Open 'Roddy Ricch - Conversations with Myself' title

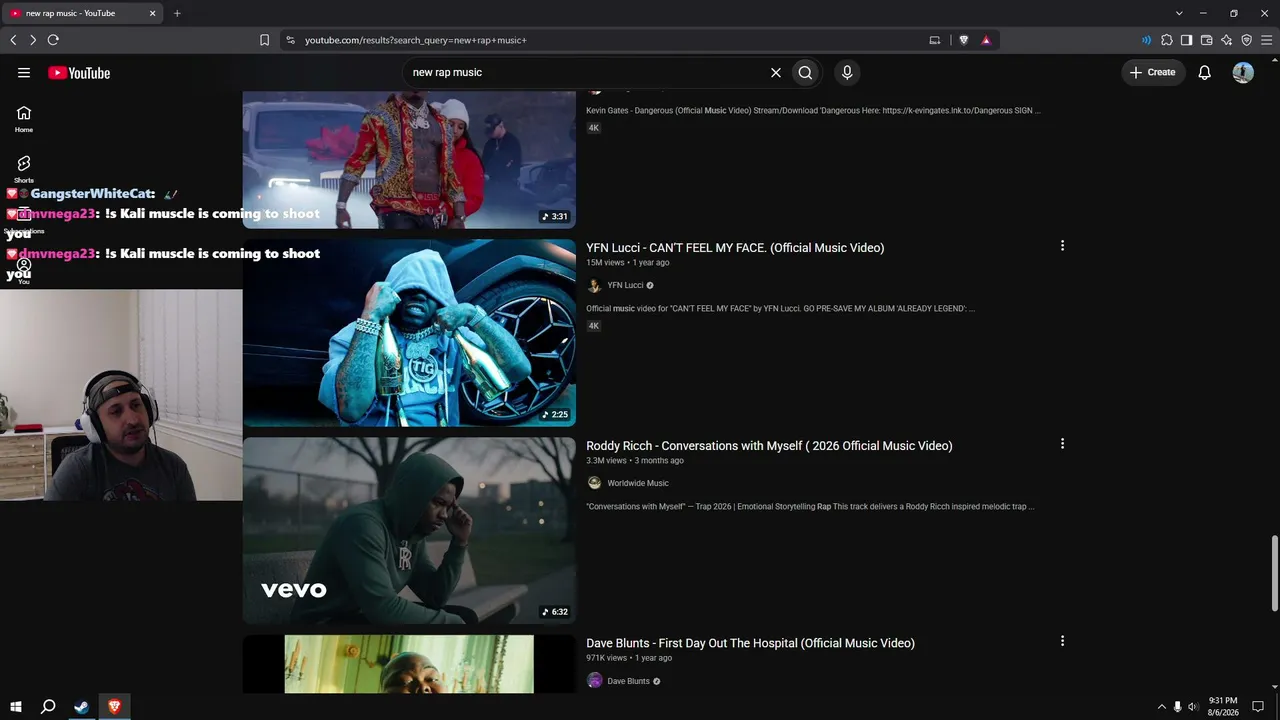[769, 446]
